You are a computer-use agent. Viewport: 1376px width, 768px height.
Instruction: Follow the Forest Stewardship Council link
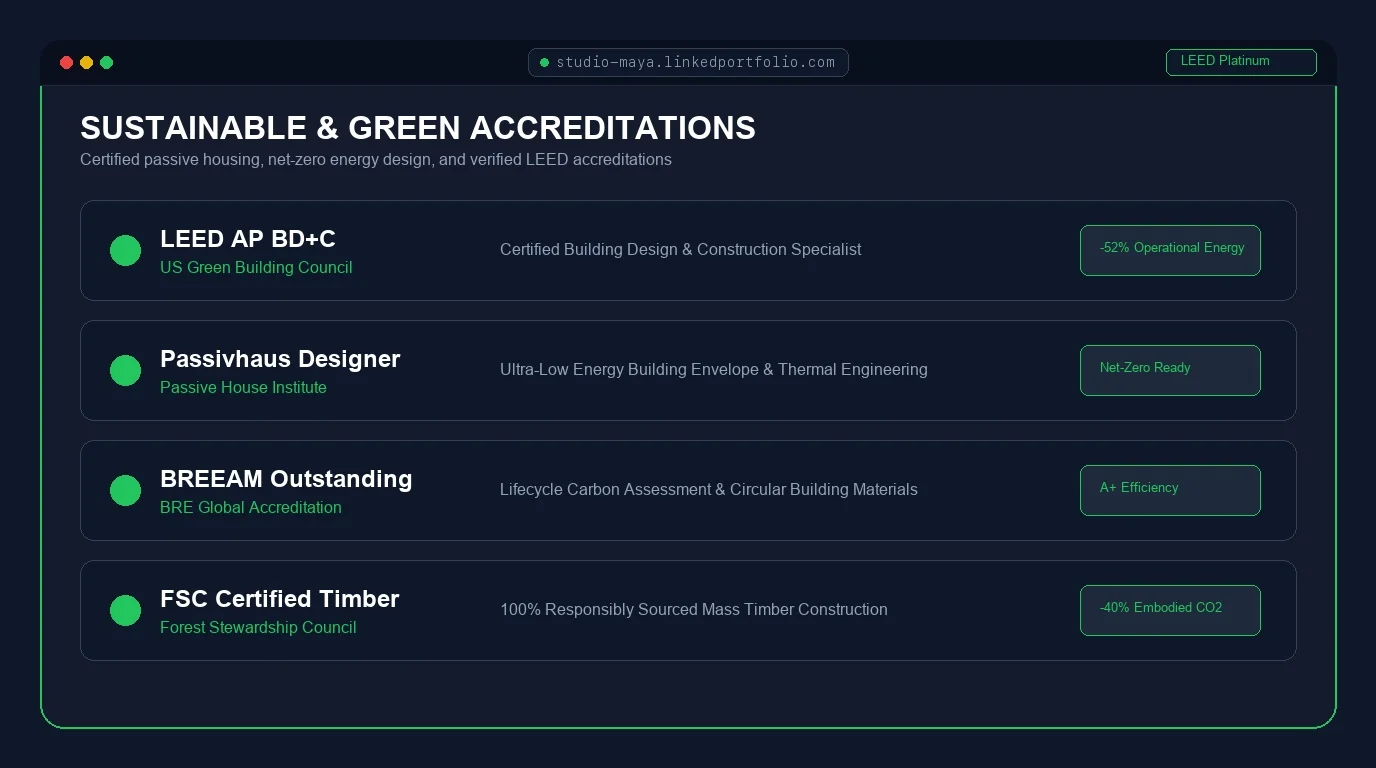258,627
